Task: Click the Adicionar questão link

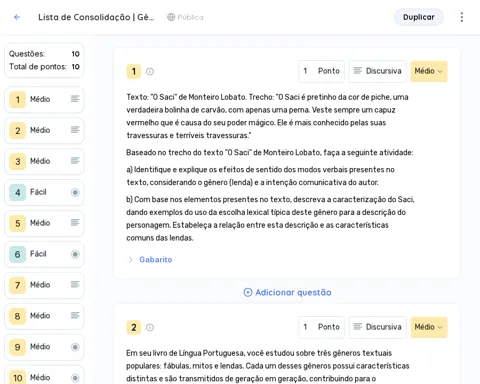Action: click(287, 292)
